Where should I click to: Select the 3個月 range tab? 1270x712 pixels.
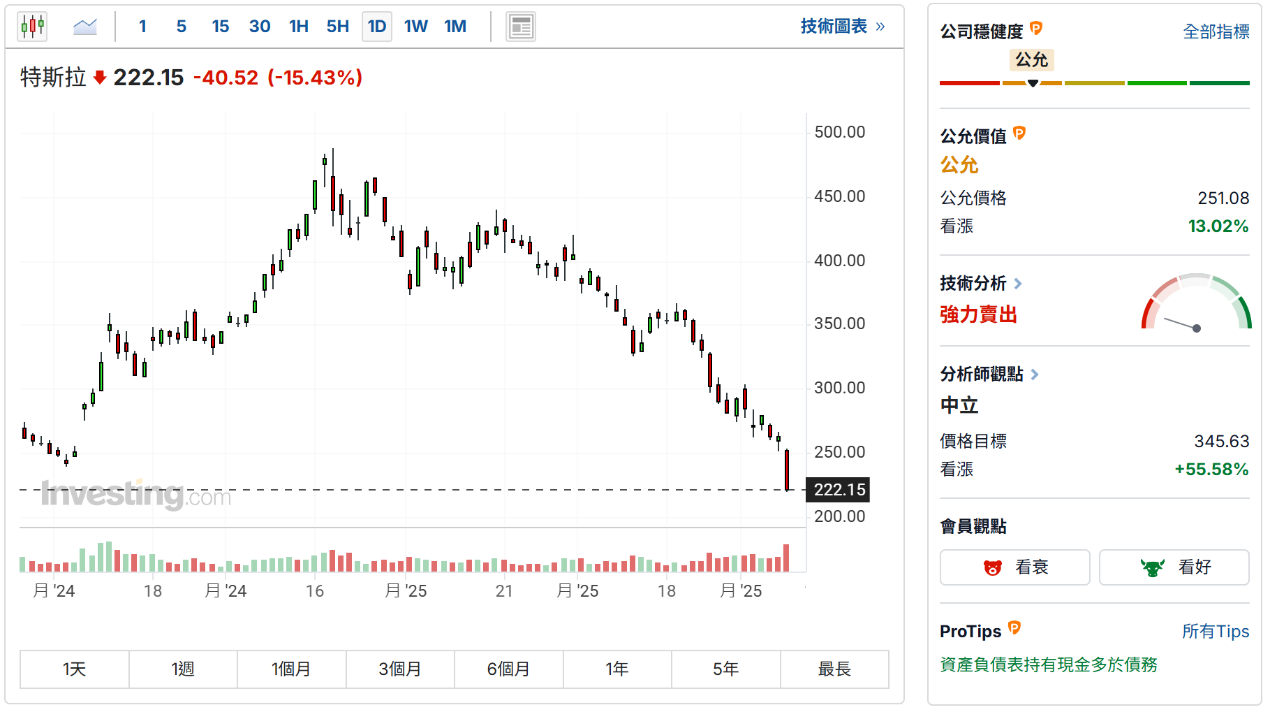[x=400, y=669]
